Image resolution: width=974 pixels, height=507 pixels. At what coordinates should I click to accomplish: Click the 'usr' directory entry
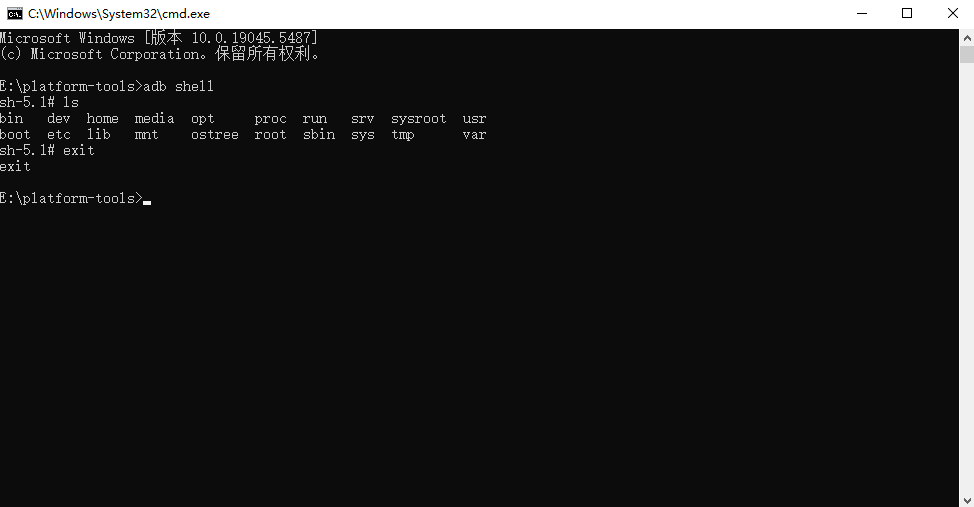point(474,119)
